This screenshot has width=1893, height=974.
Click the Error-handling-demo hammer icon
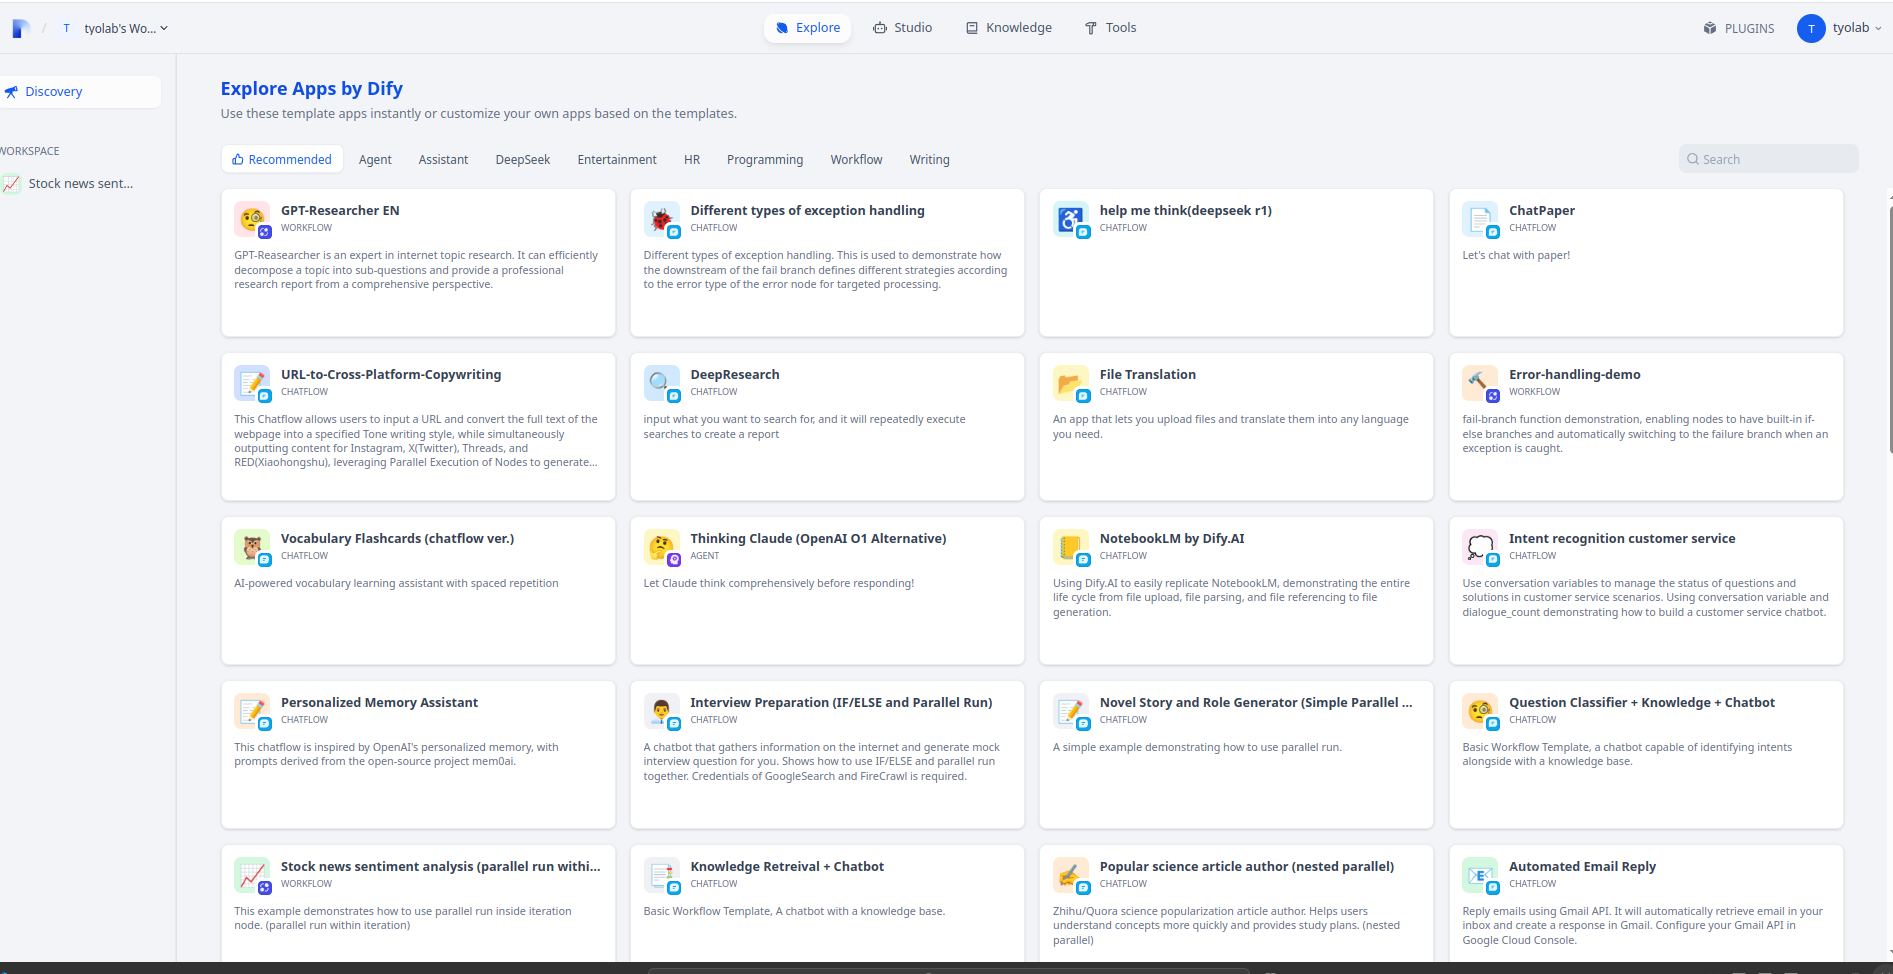click(1480, 382)
